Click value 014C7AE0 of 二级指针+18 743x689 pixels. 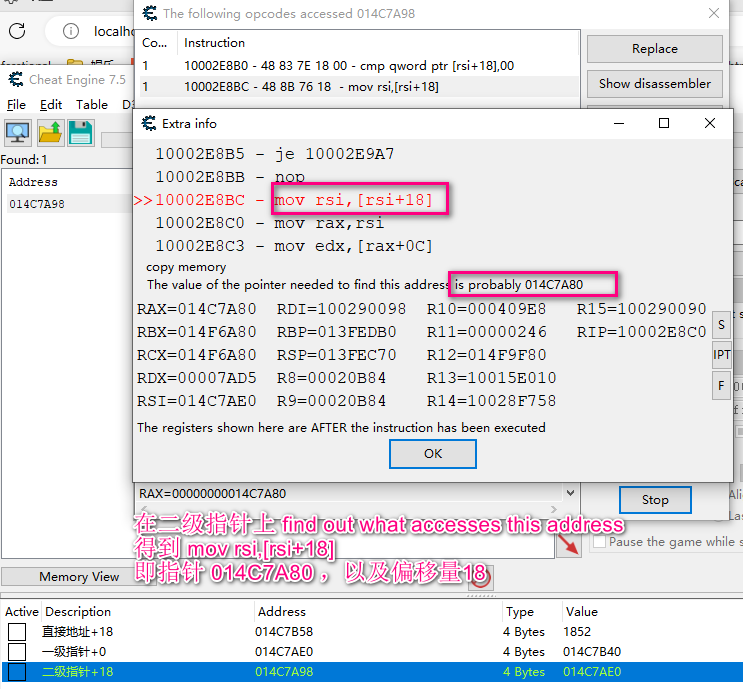coord(592,672)
